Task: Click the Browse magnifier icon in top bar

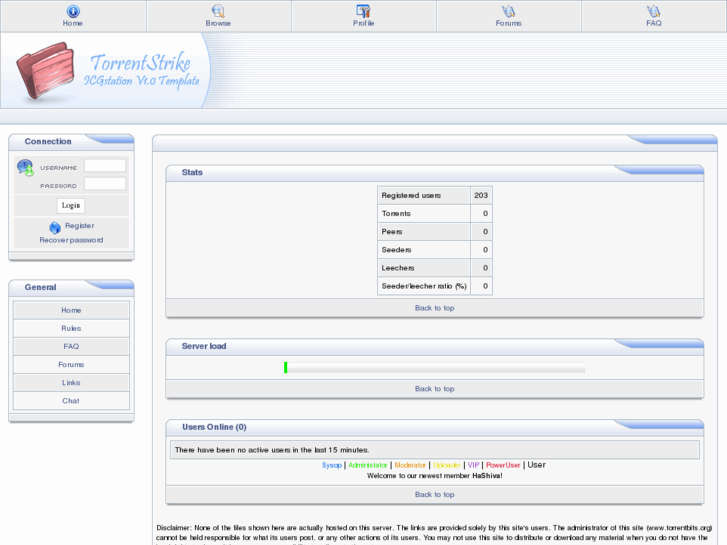Action: coord(218,11)
